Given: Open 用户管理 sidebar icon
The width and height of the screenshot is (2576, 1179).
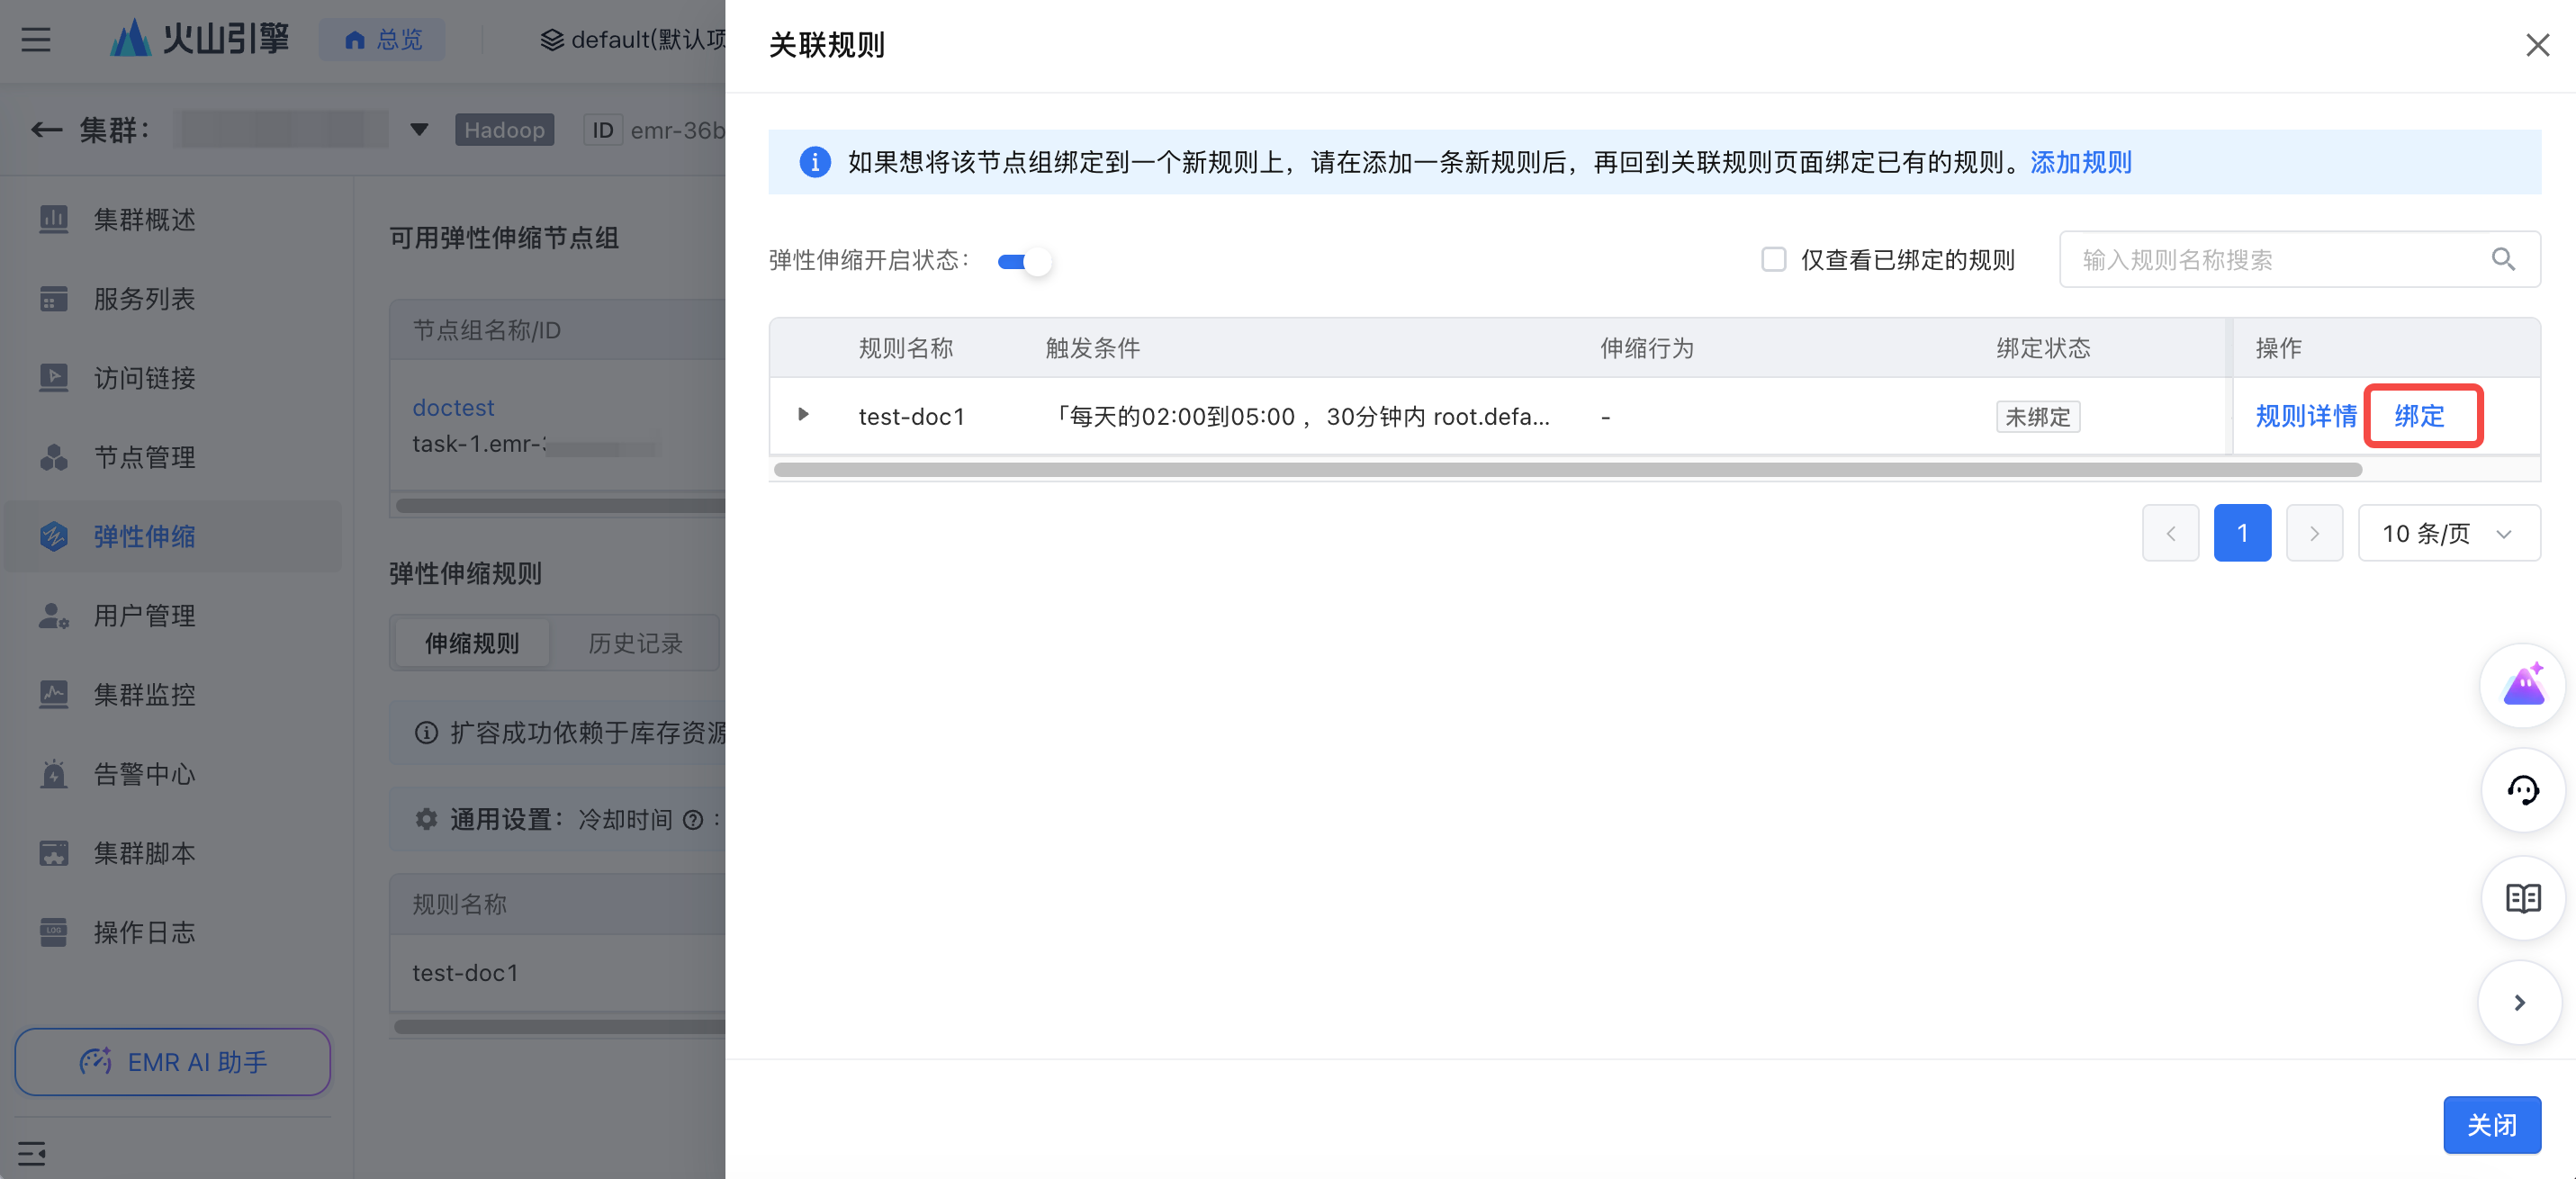Looking at the screenshot, I should [53, 615].
